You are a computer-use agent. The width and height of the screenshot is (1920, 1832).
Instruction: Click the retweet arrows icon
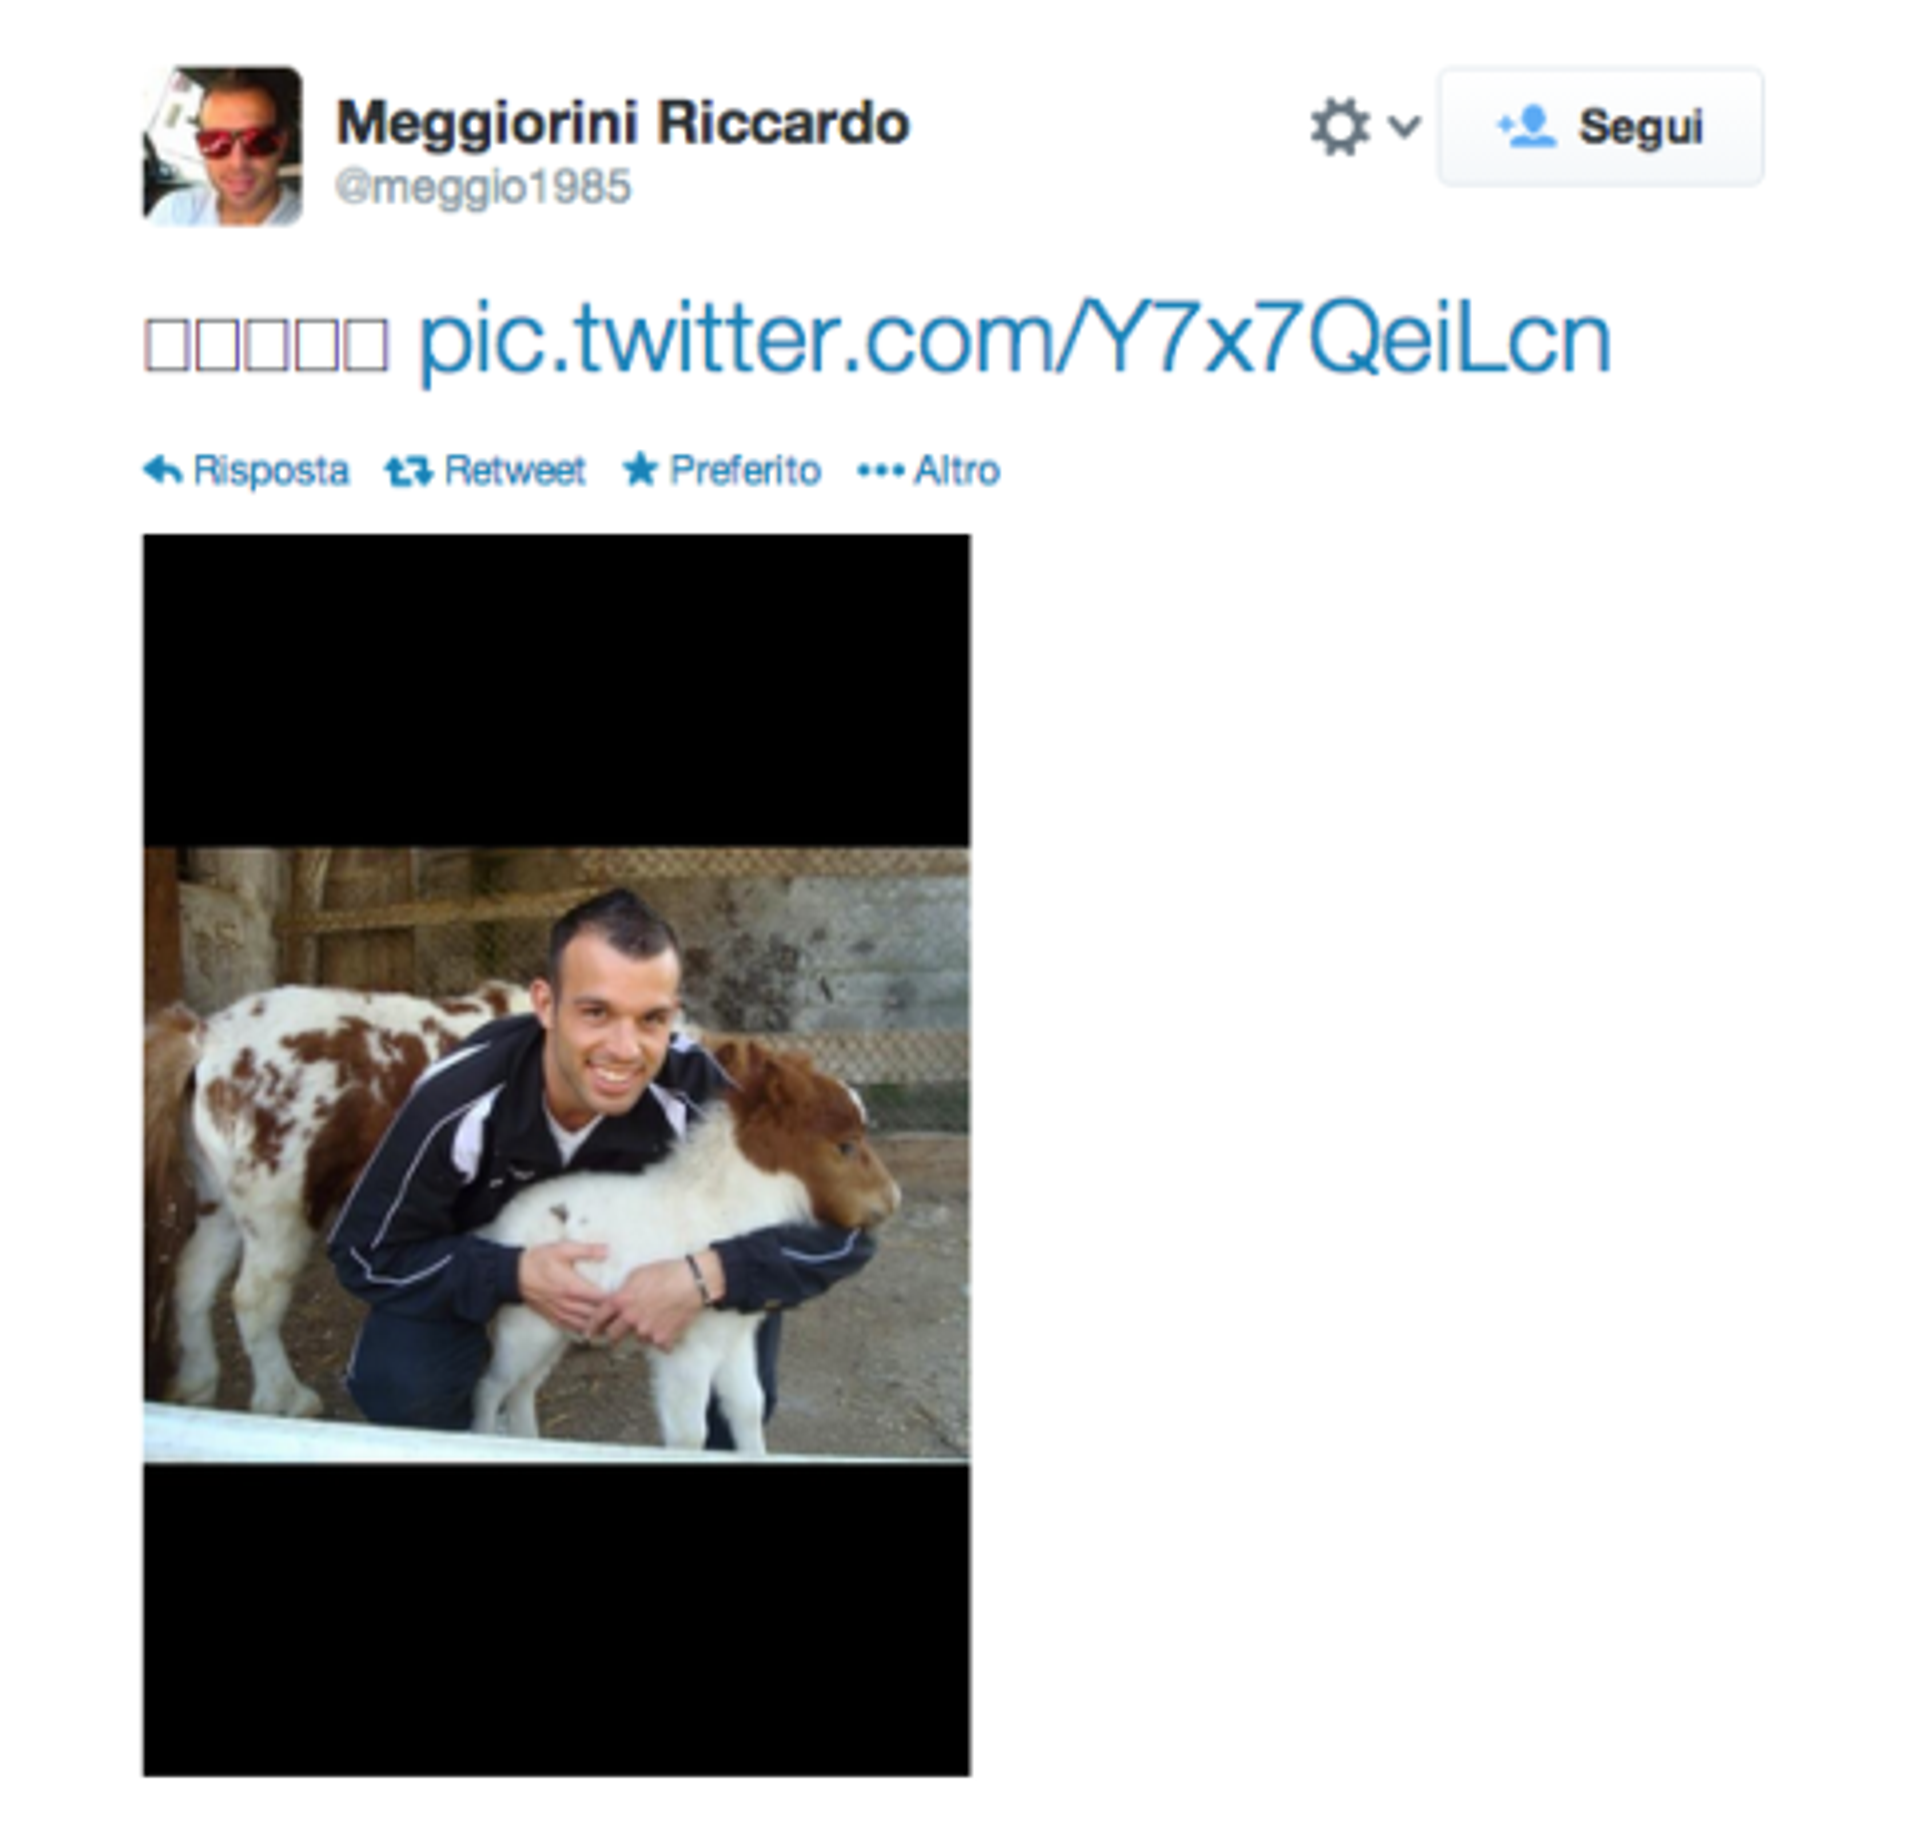click(x=408, y=470)
